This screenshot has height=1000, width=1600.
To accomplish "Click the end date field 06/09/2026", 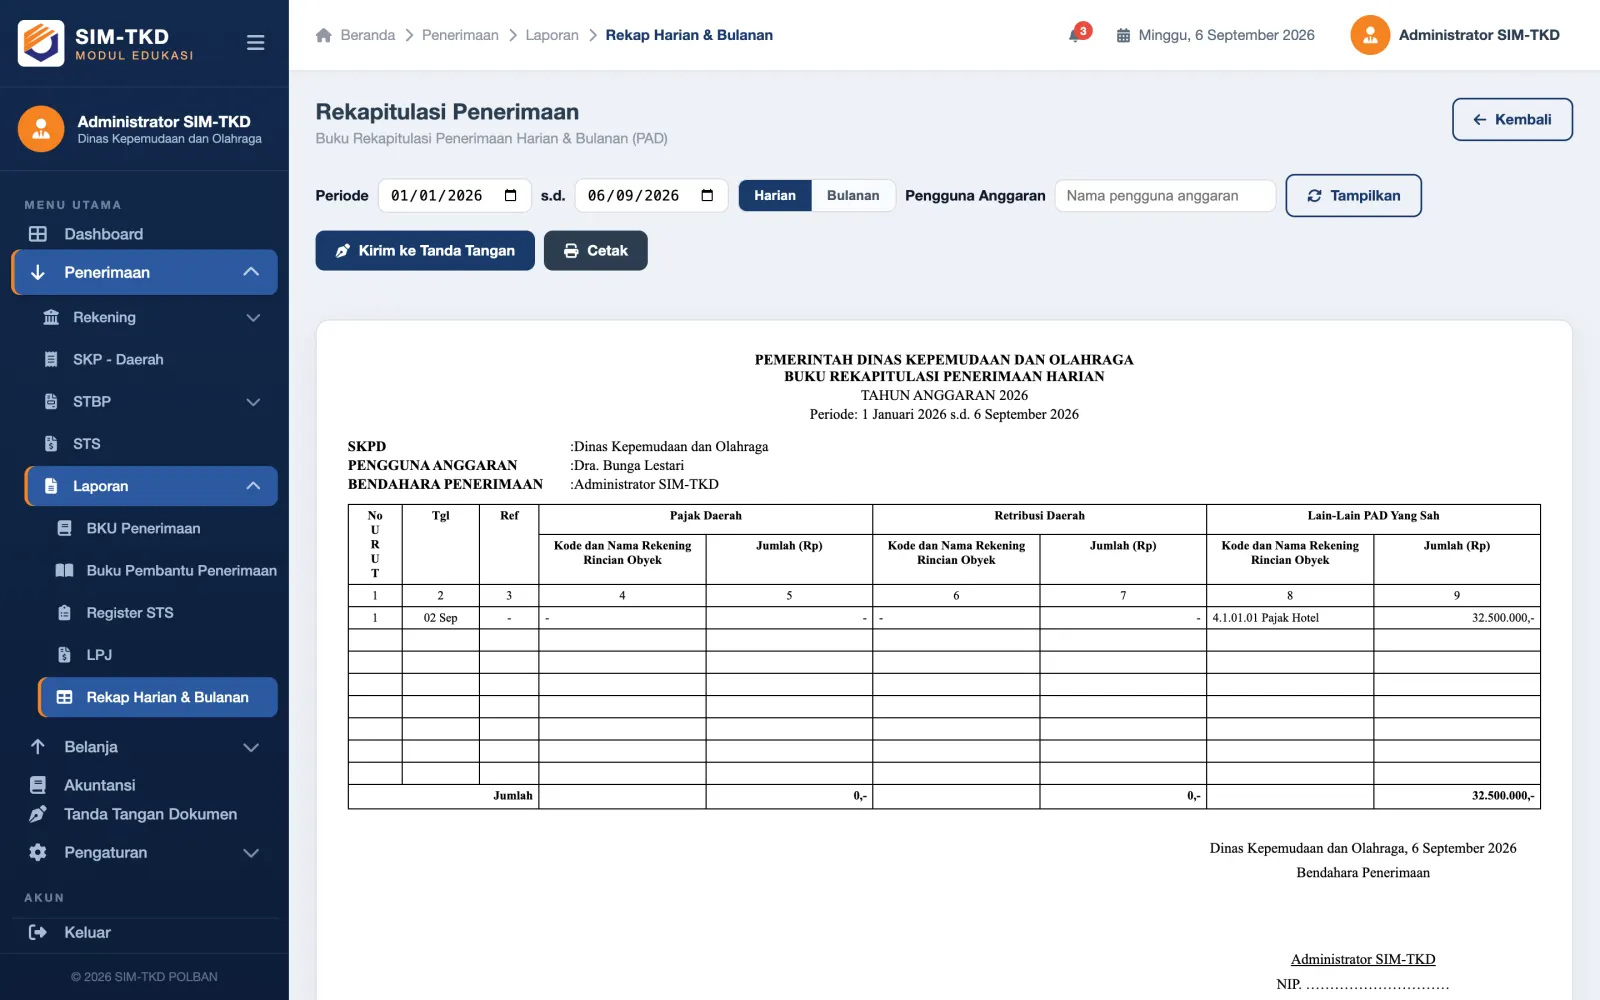I will [x=652, y=195].
